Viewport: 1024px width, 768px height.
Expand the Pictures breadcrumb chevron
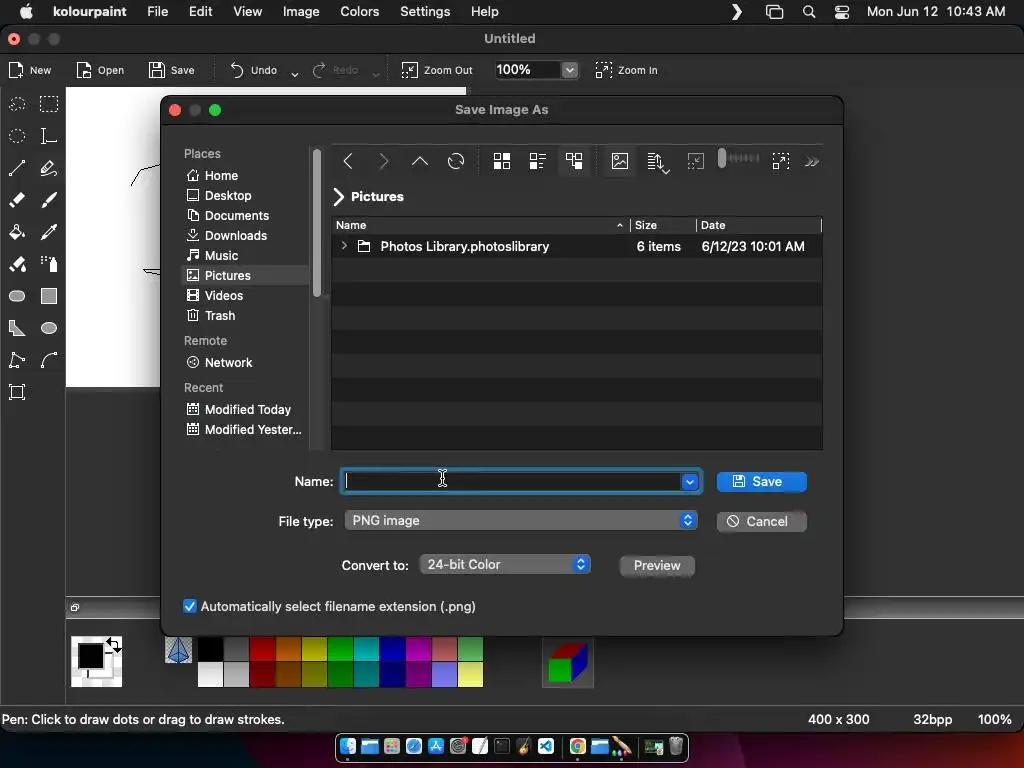pos(338,197)
